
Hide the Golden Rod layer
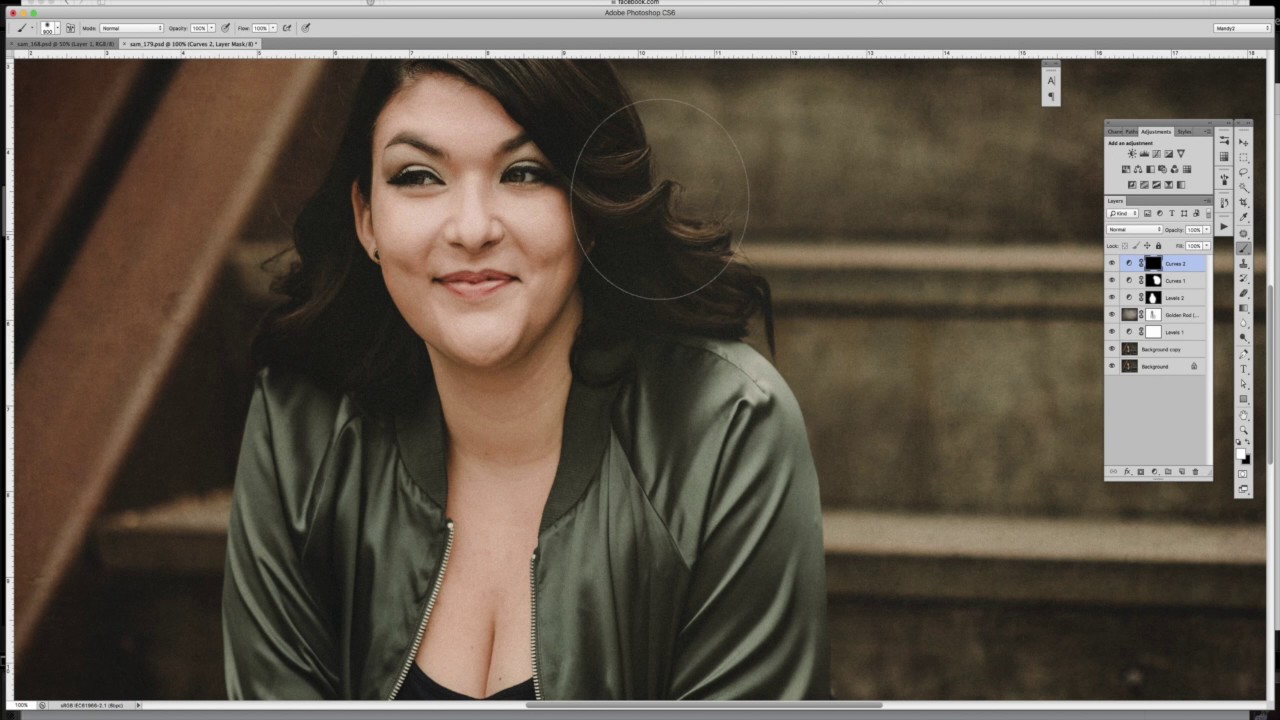tap(1112, 315)
